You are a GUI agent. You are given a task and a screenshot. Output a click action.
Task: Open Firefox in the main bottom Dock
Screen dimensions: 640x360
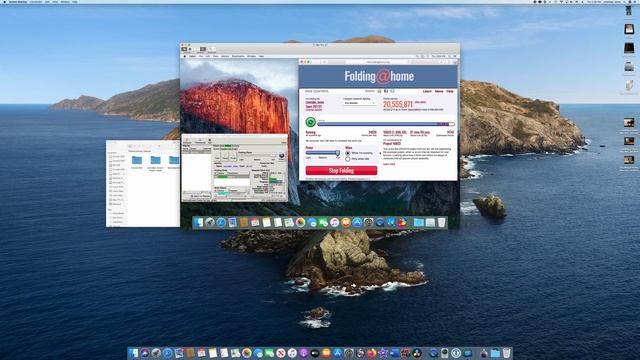[372, 353]
